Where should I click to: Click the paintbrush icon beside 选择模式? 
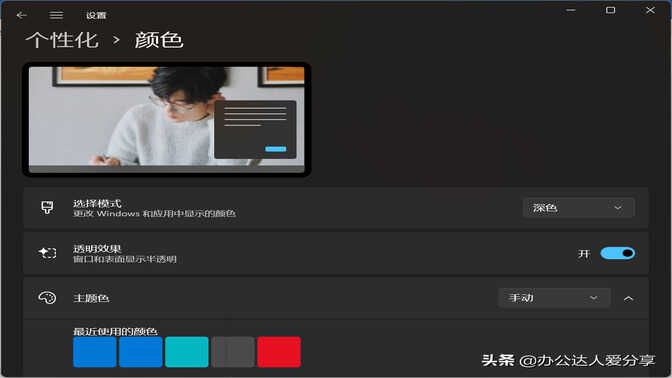(x=47, y=207)
